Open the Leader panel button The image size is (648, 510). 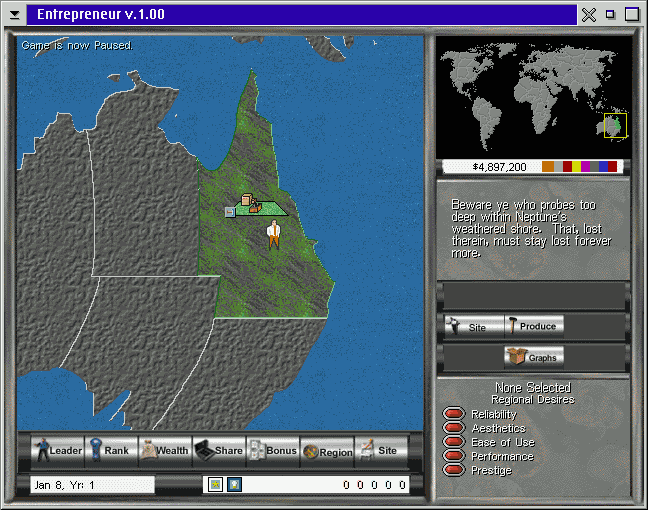click(58, 451)
